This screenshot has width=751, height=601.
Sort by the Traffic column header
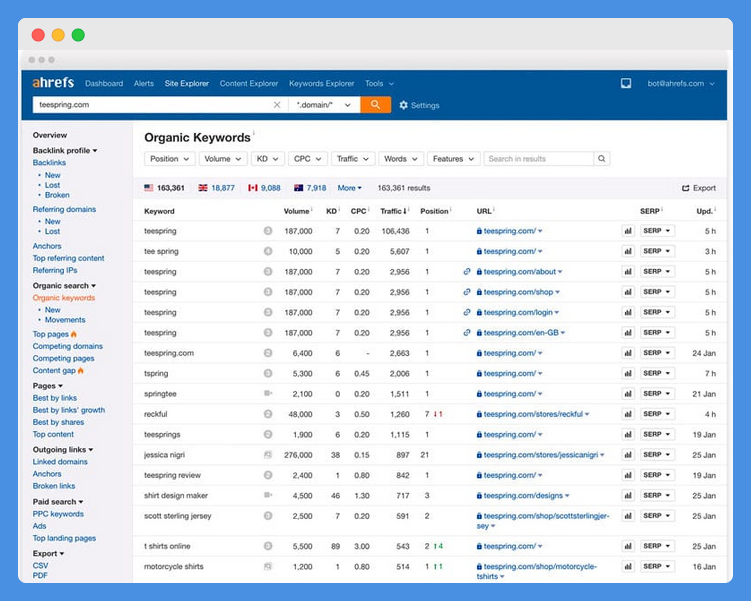click(393, 211)
